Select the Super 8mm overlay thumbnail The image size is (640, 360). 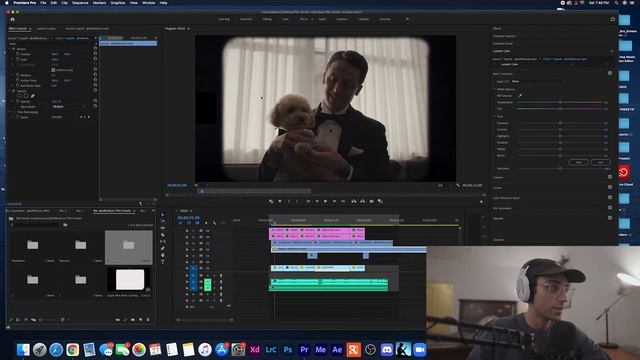(130, 280)
